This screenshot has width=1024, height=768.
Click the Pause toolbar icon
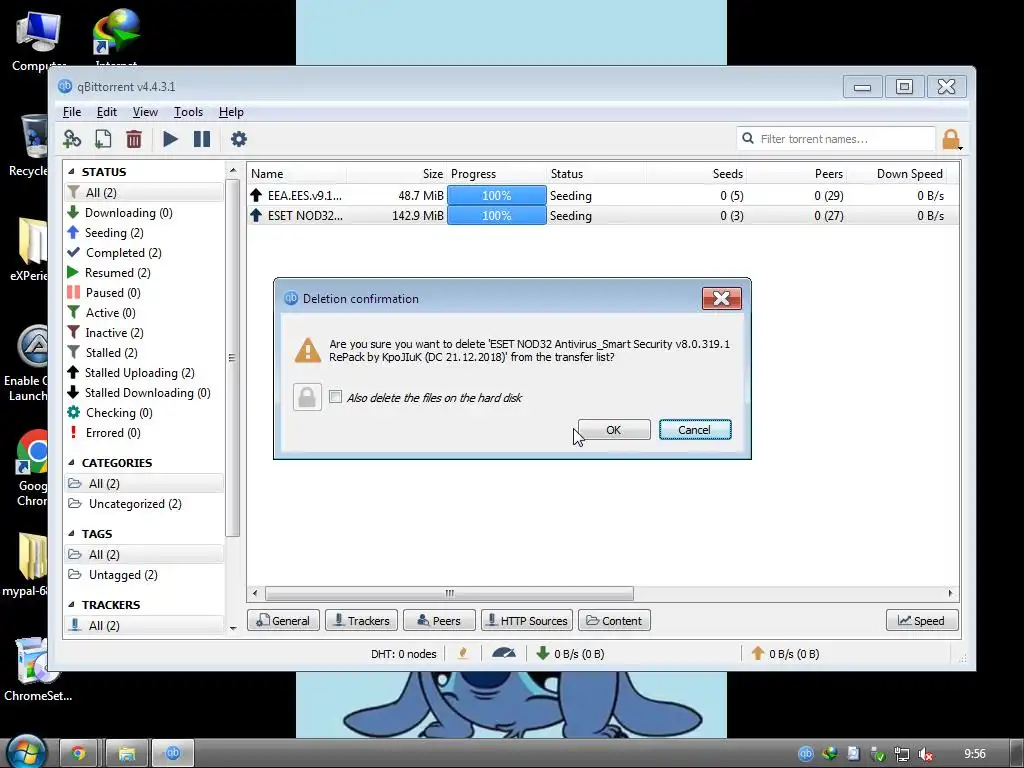coord(202,139)
